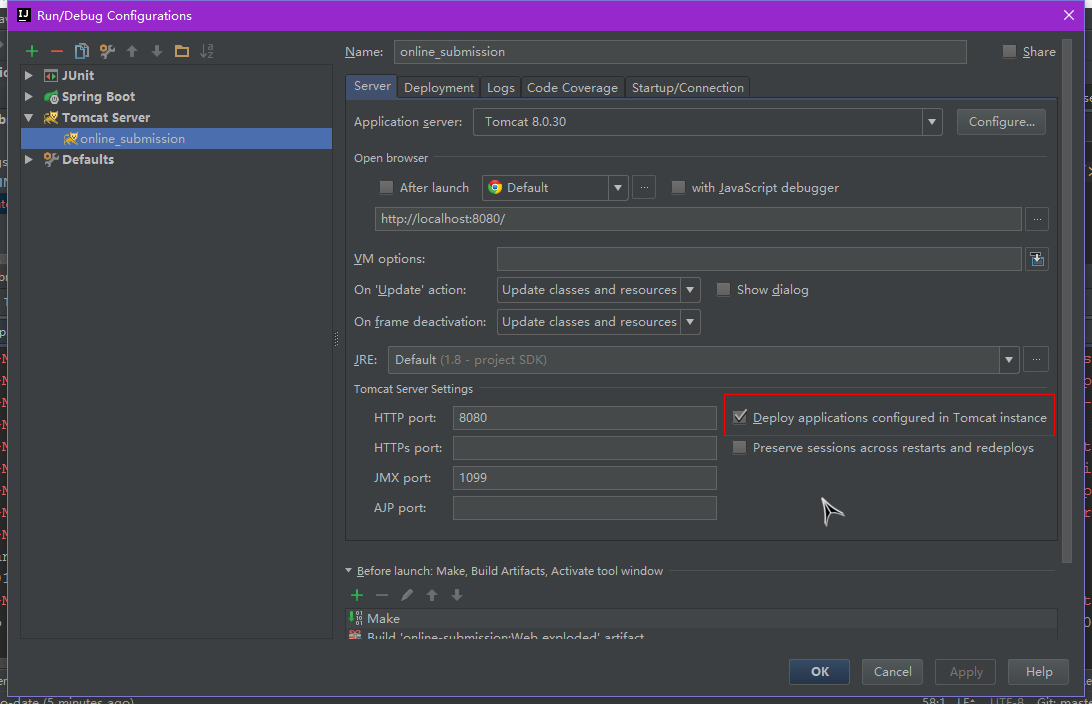Click the red Remove Configuration minus icon
This screenshot has width=1092, height=704.
tap(57, 51)
